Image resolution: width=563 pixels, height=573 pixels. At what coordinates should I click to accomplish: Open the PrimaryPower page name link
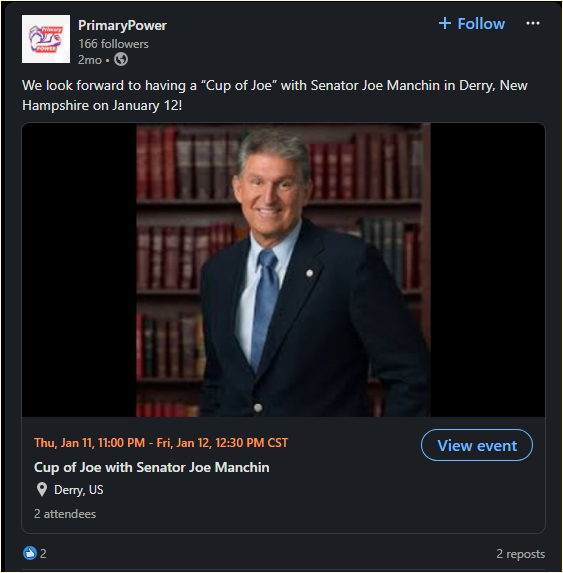click(x=122, y=25)
